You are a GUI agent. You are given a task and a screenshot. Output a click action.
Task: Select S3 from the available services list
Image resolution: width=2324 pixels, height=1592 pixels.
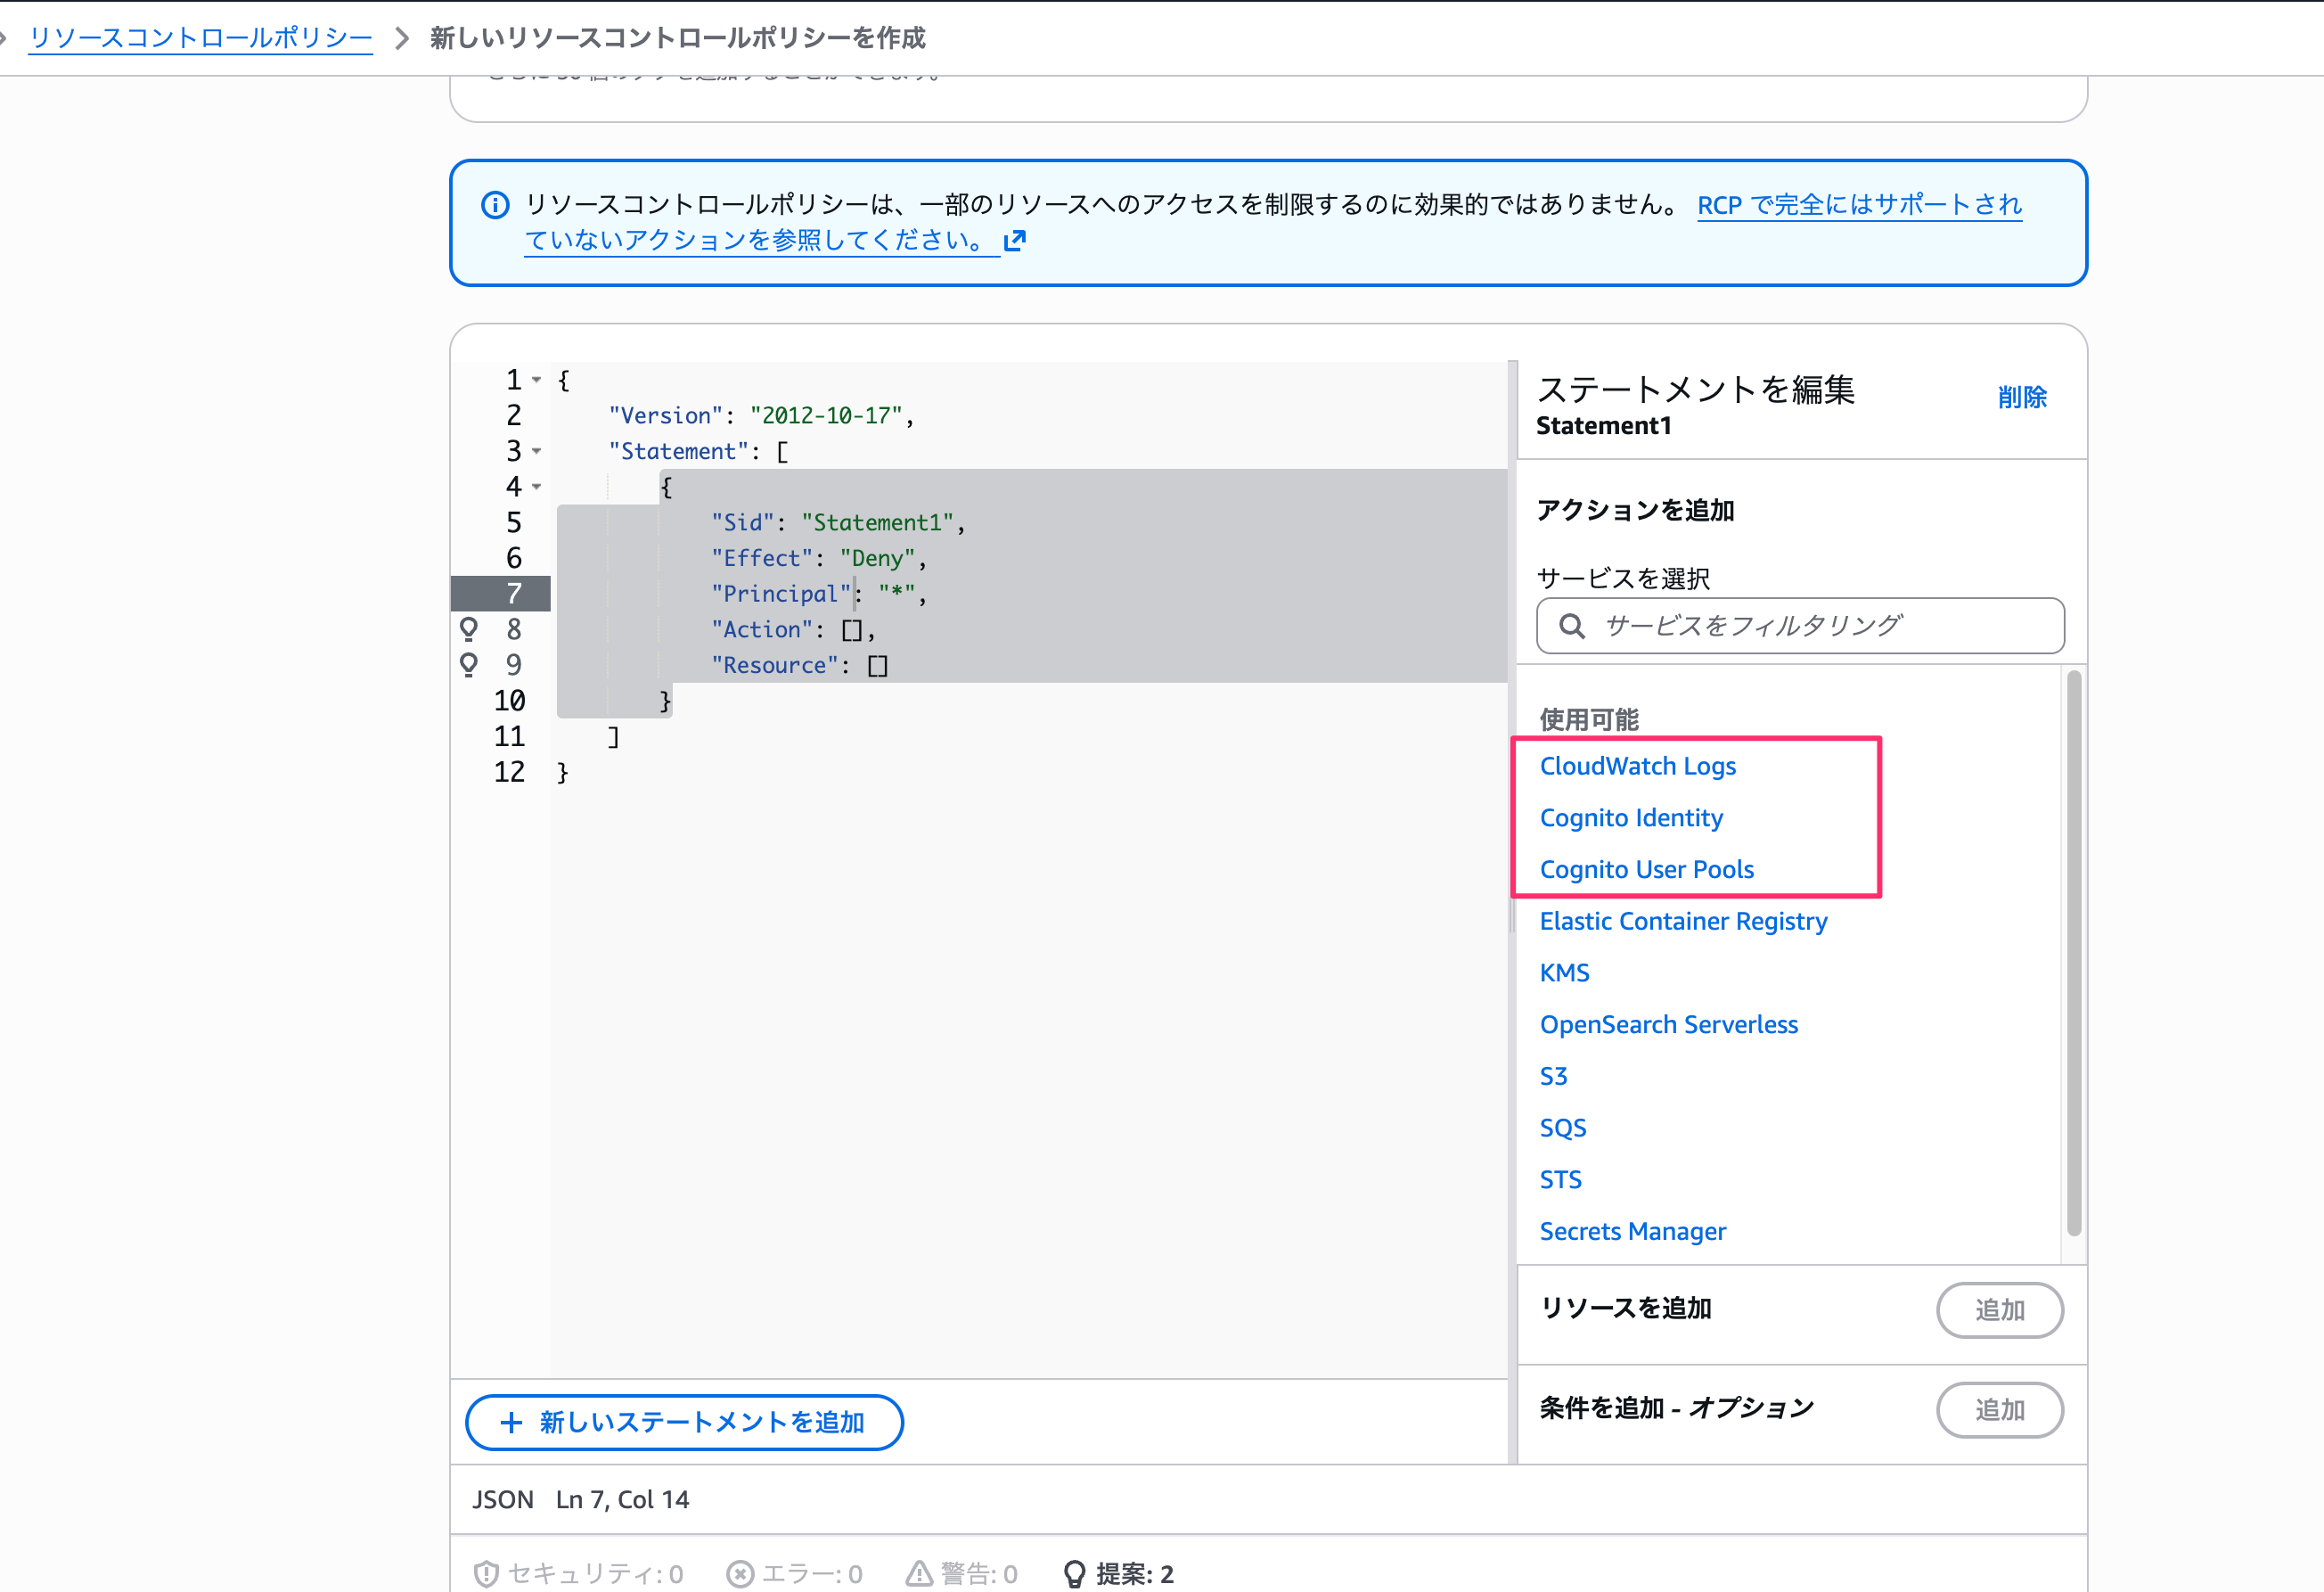[x=1553, y=1075]
